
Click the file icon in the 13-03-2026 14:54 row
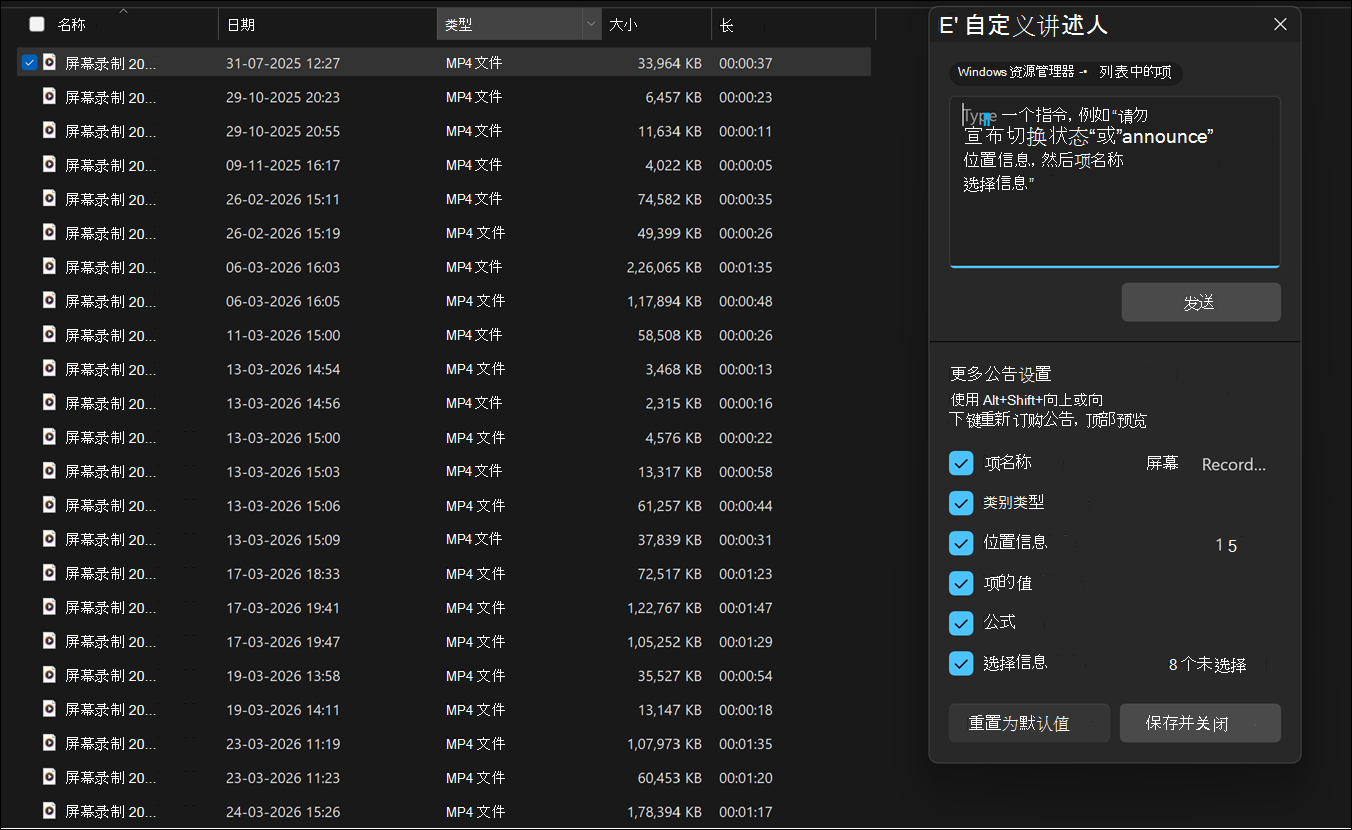48,369
